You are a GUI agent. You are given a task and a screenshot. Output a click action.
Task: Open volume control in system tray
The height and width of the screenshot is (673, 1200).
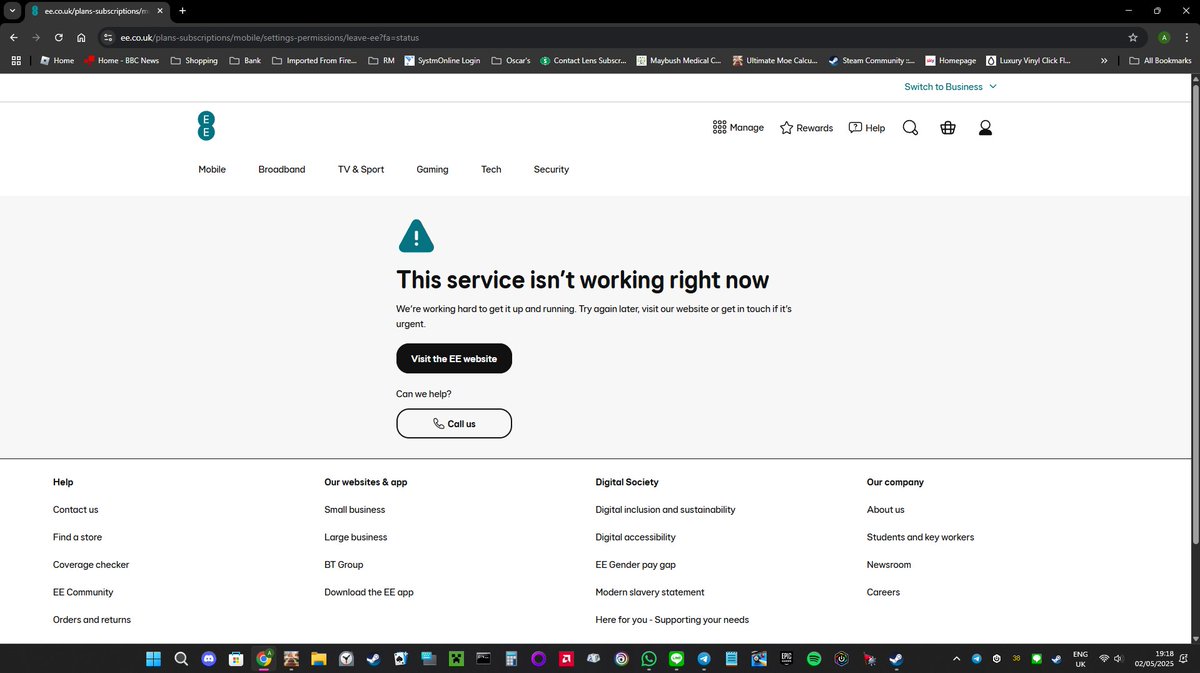click(x=1118, y=659)
